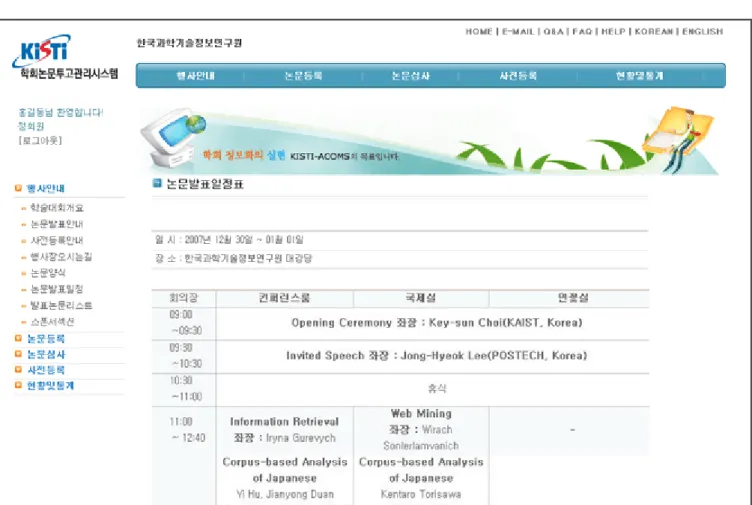
Task: Open 논문발표안내 in the sidebar
Action: tap(57, 224)
